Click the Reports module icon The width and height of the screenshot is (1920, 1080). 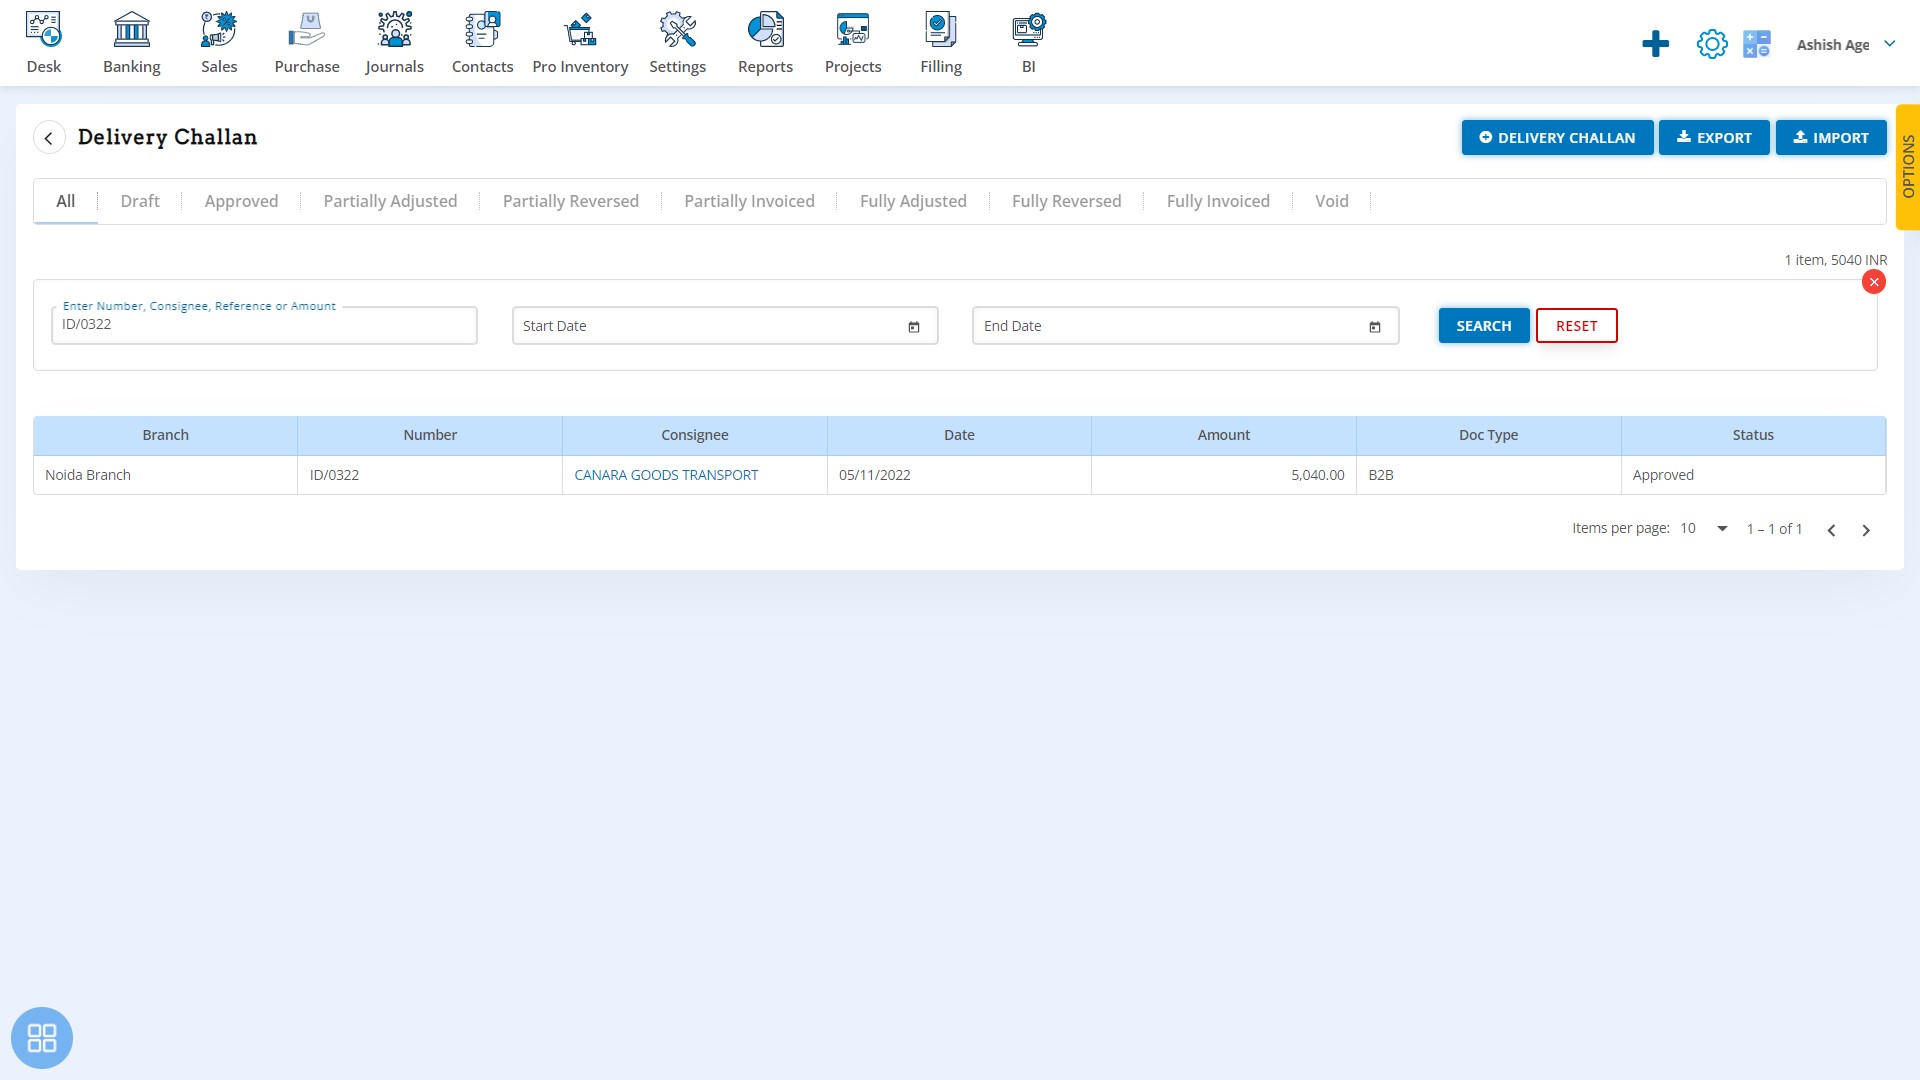click(x=766, y=41)
